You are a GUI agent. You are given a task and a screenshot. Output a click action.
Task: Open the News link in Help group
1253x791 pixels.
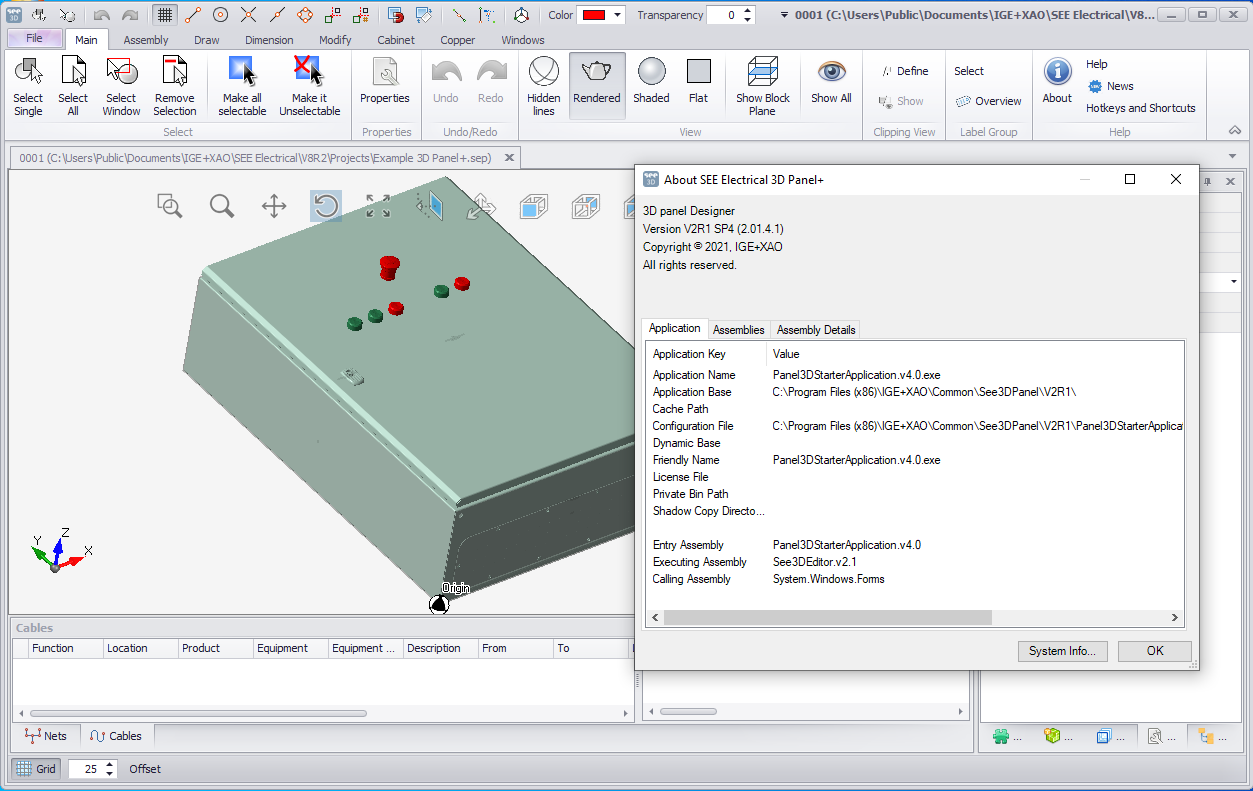tap(1111, 86)
